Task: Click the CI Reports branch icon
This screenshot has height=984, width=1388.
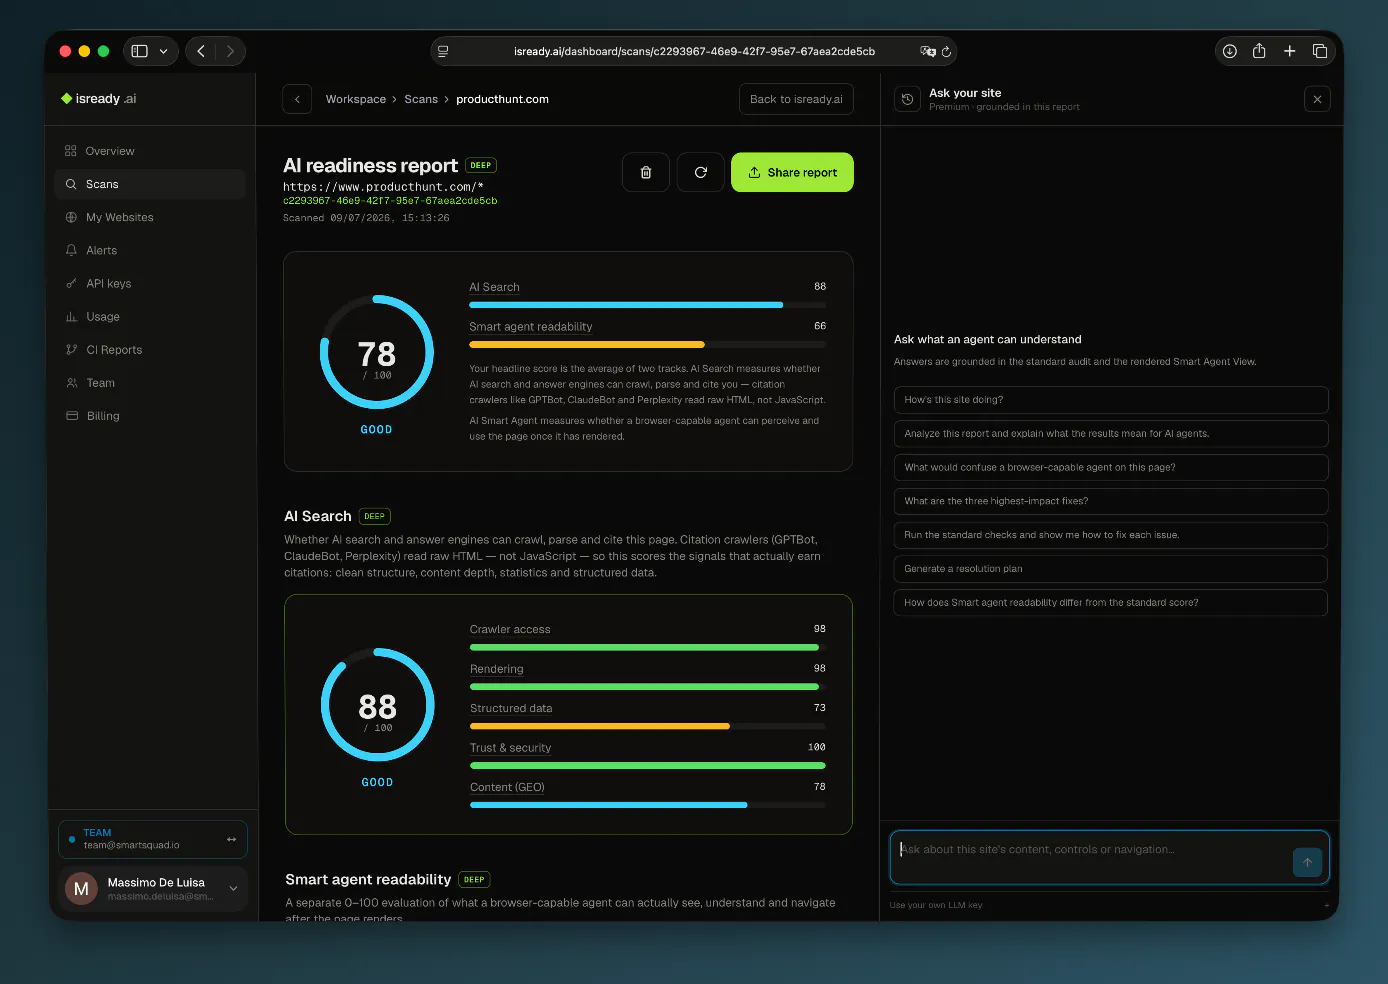Action: [71, 349]
